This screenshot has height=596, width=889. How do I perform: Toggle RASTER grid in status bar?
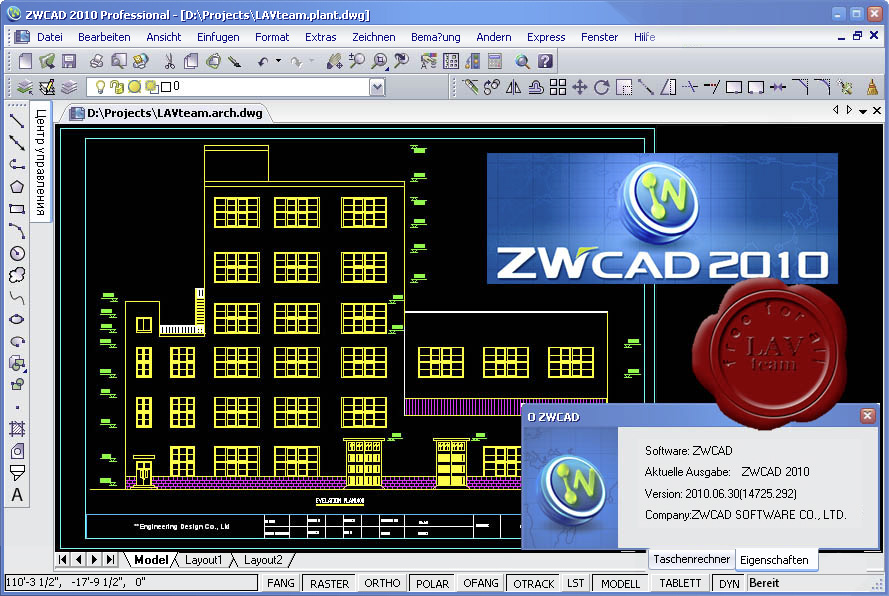pyautogui.click(x=329, y=583)
